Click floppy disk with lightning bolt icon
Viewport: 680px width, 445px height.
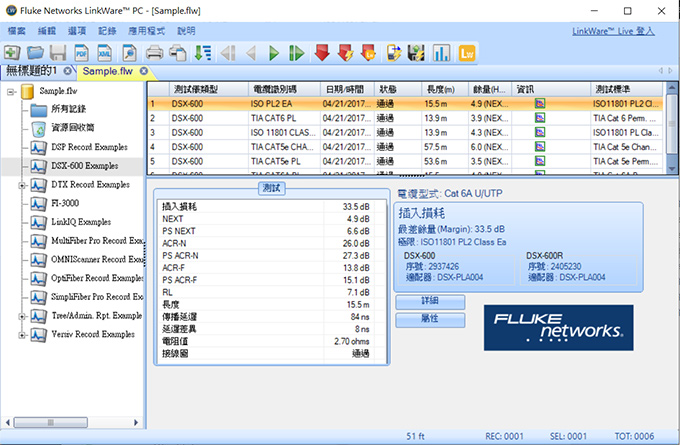pyautogui.click(x=417, y=53)
